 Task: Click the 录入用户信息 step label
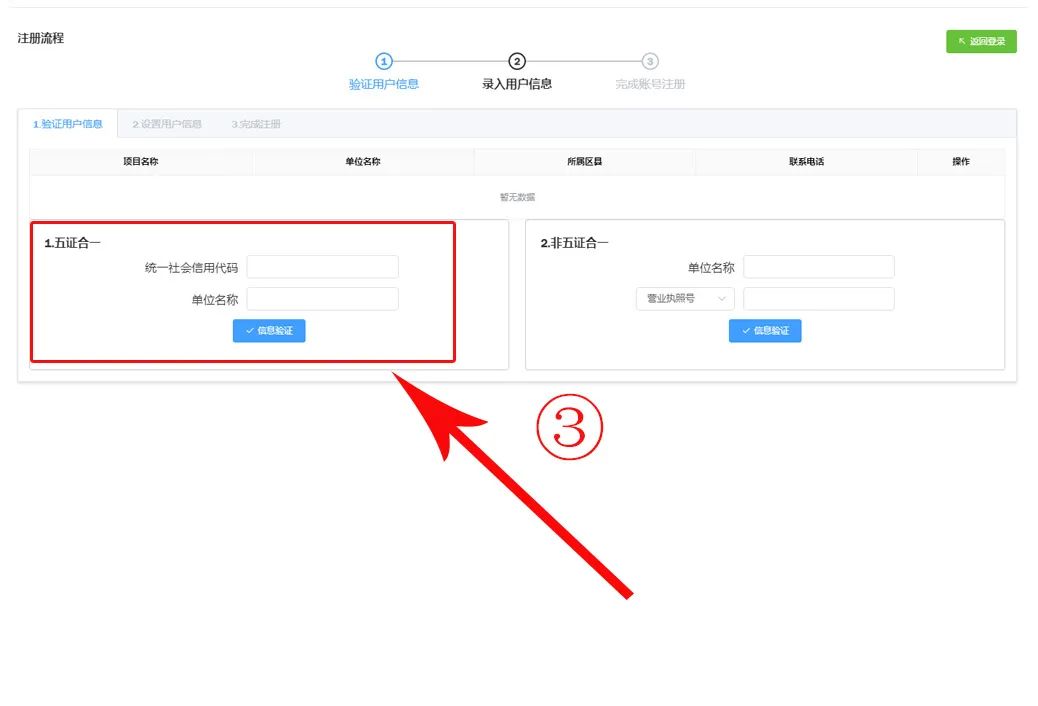517,84
